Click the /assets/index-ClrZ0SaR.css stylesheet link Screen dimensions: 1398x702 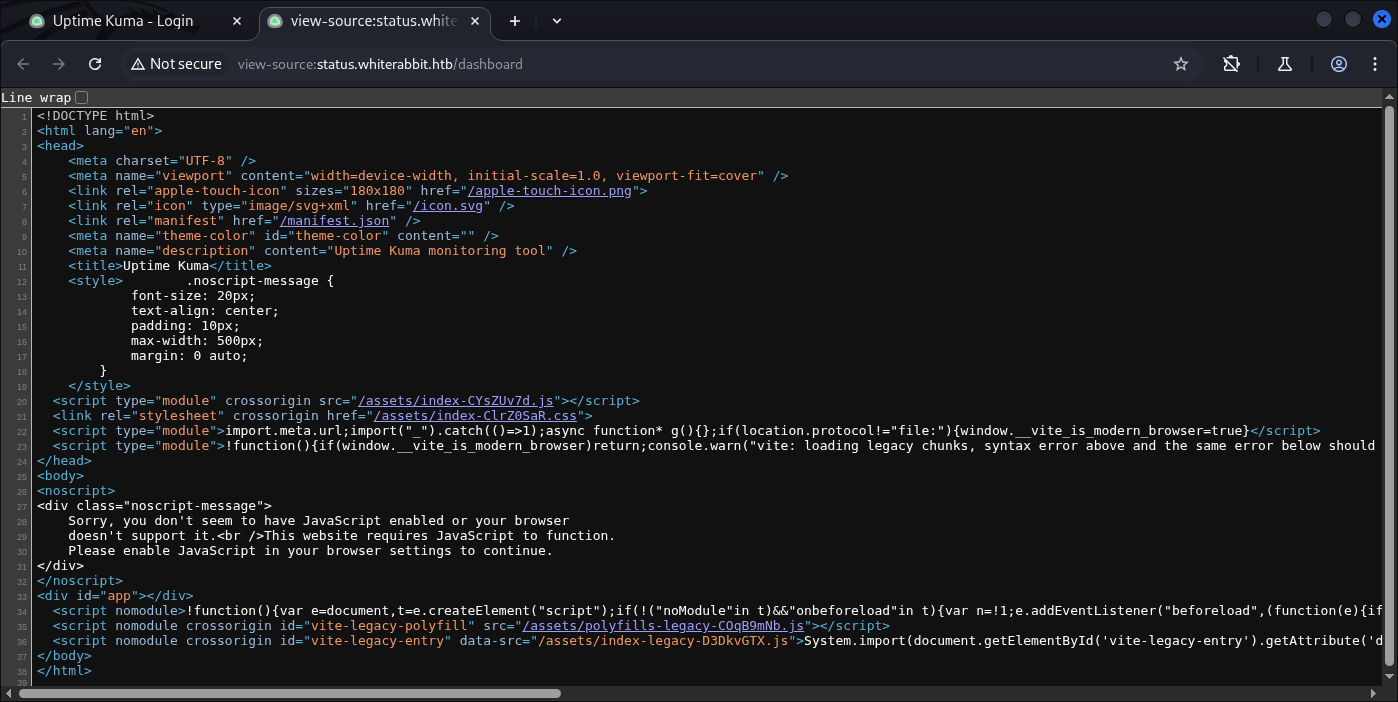pos(478,415)
